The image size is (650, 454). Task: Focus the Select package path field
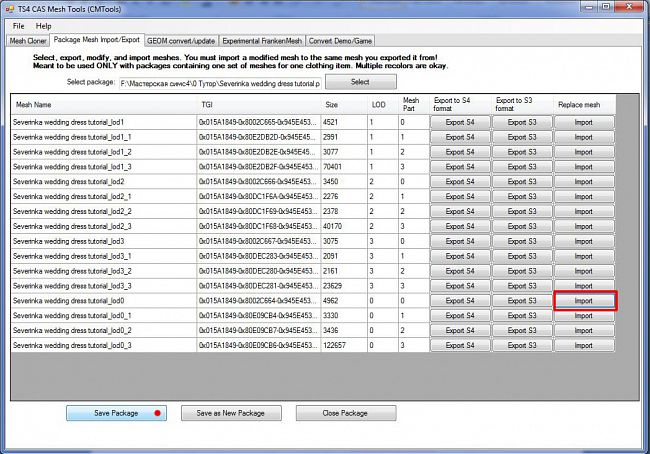220,83
